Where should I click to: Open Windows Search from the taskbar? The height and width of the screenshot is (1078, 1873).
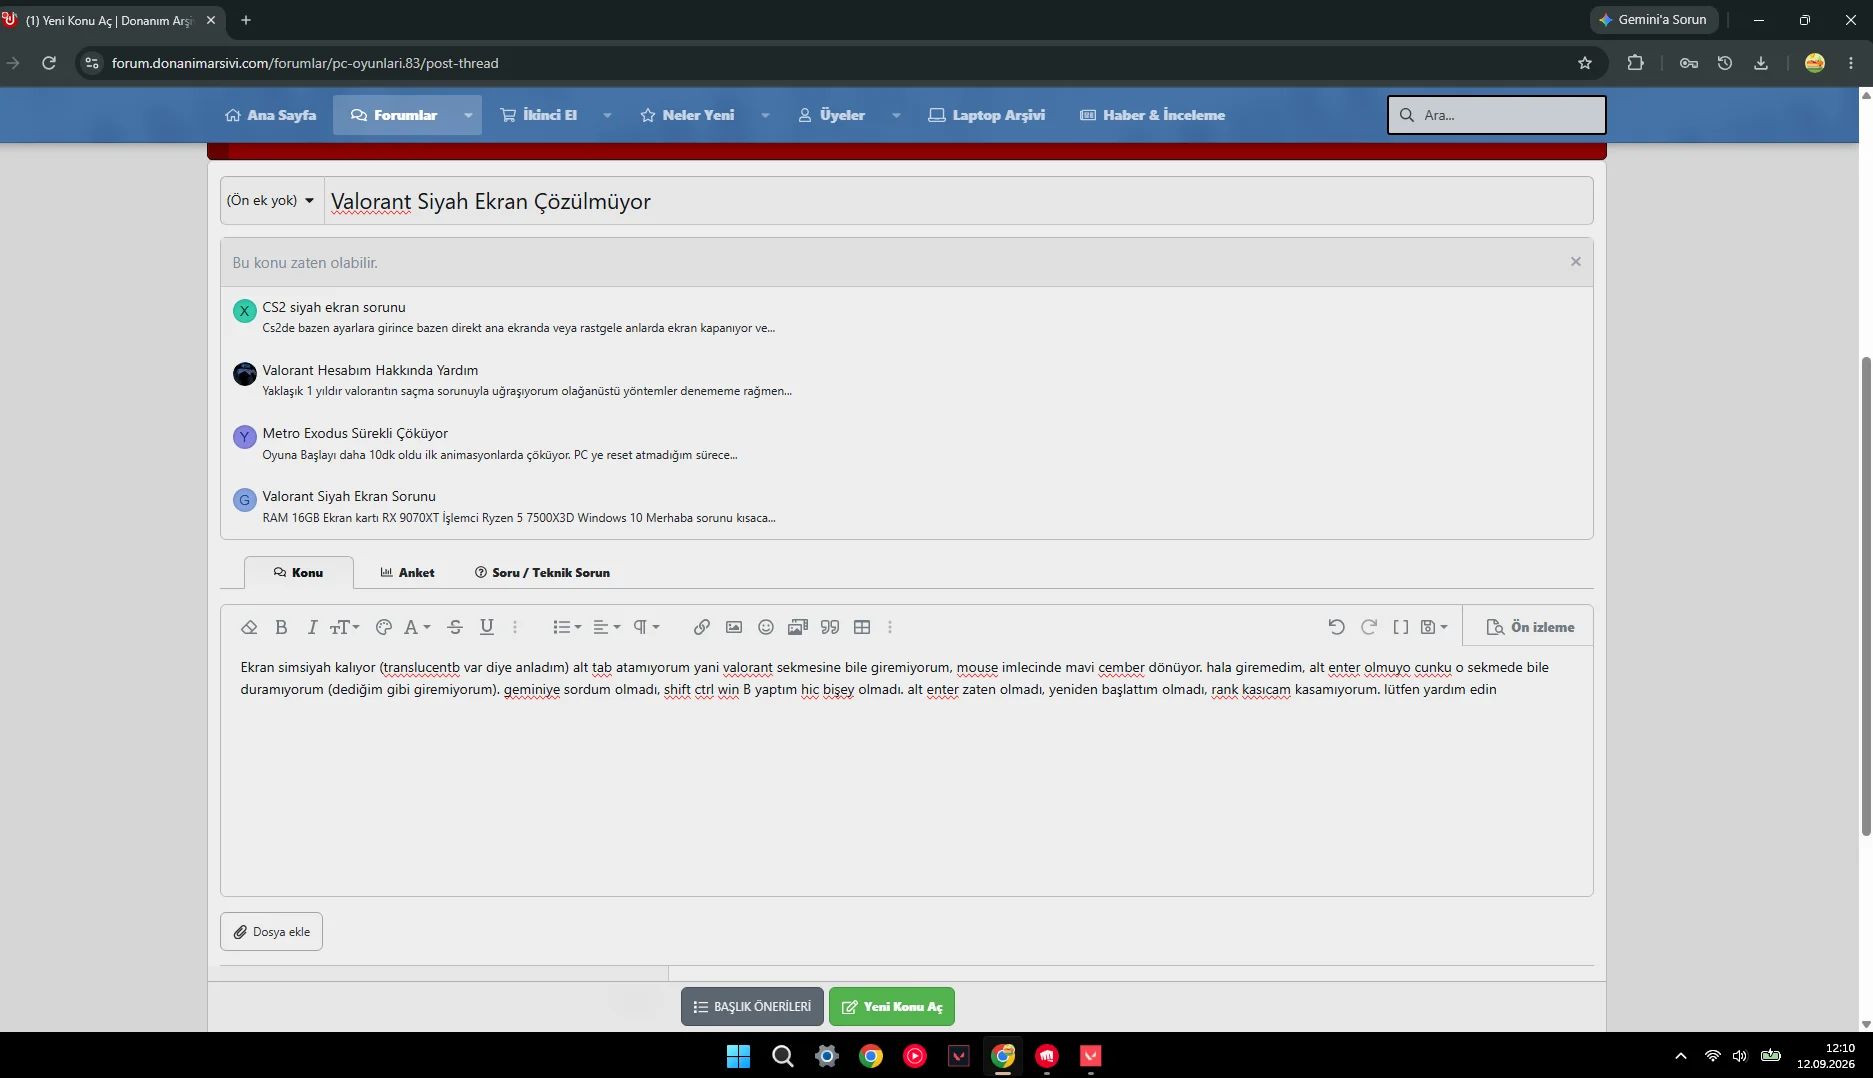coord(783,1056)
